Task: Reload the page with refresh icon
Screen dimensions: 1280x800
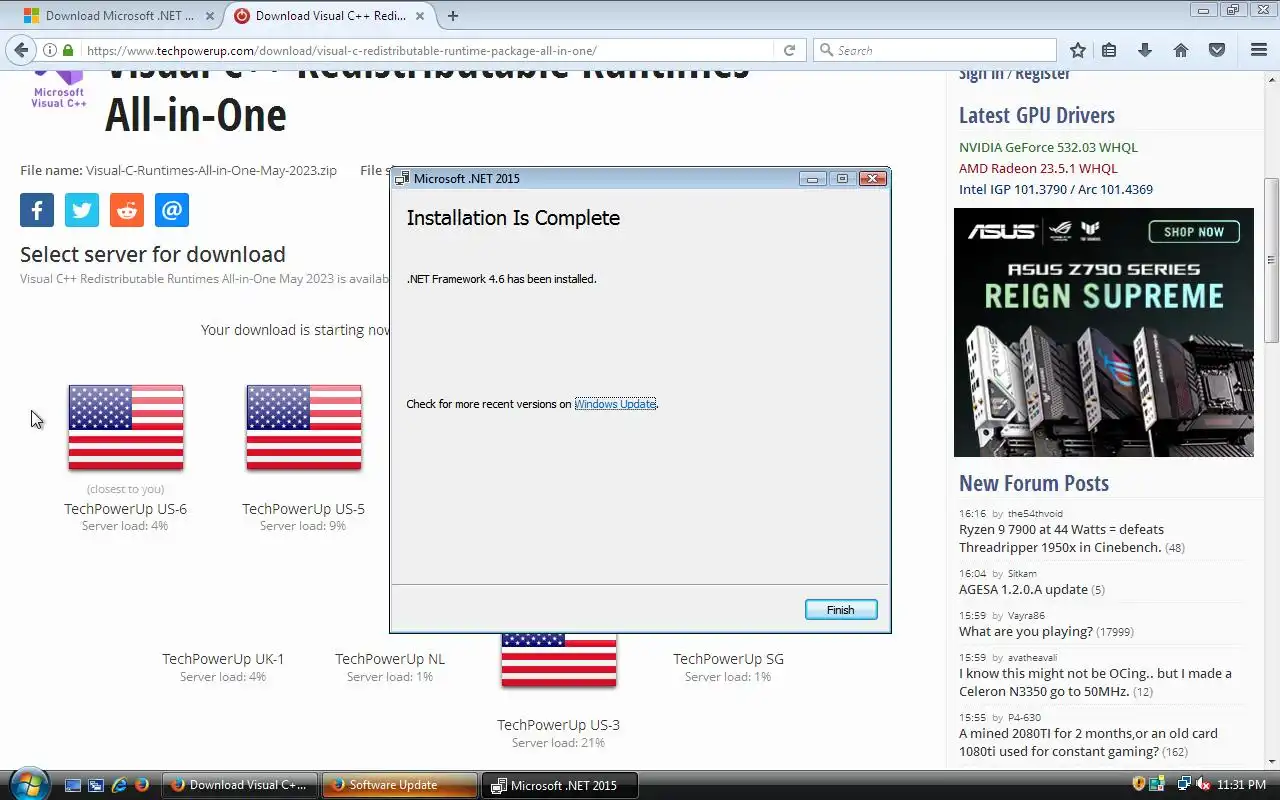Action: click(789, 50)
